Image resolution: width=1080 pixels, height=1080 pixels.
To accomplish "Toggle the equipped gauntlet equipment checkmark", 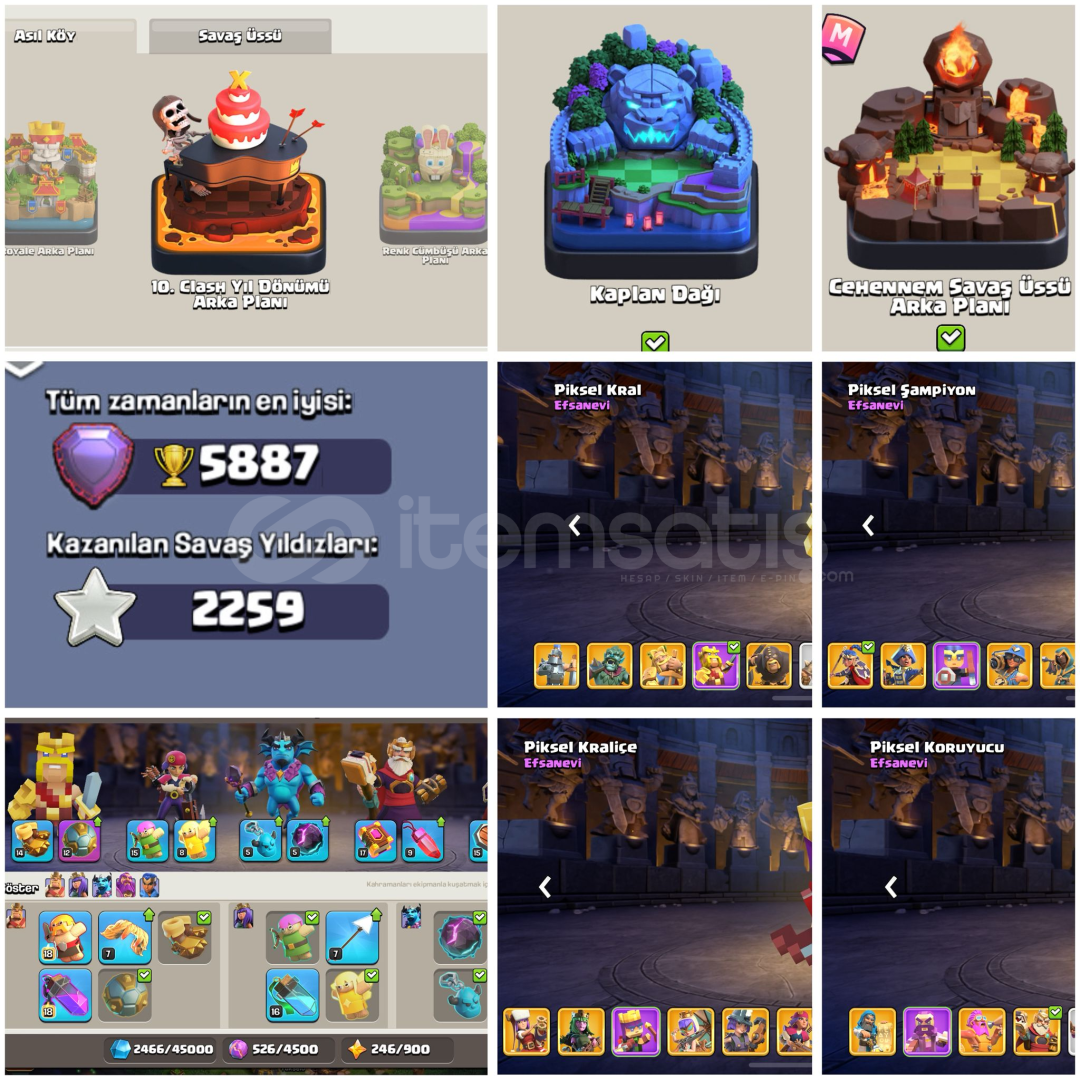I will click(x=203, y=917).
